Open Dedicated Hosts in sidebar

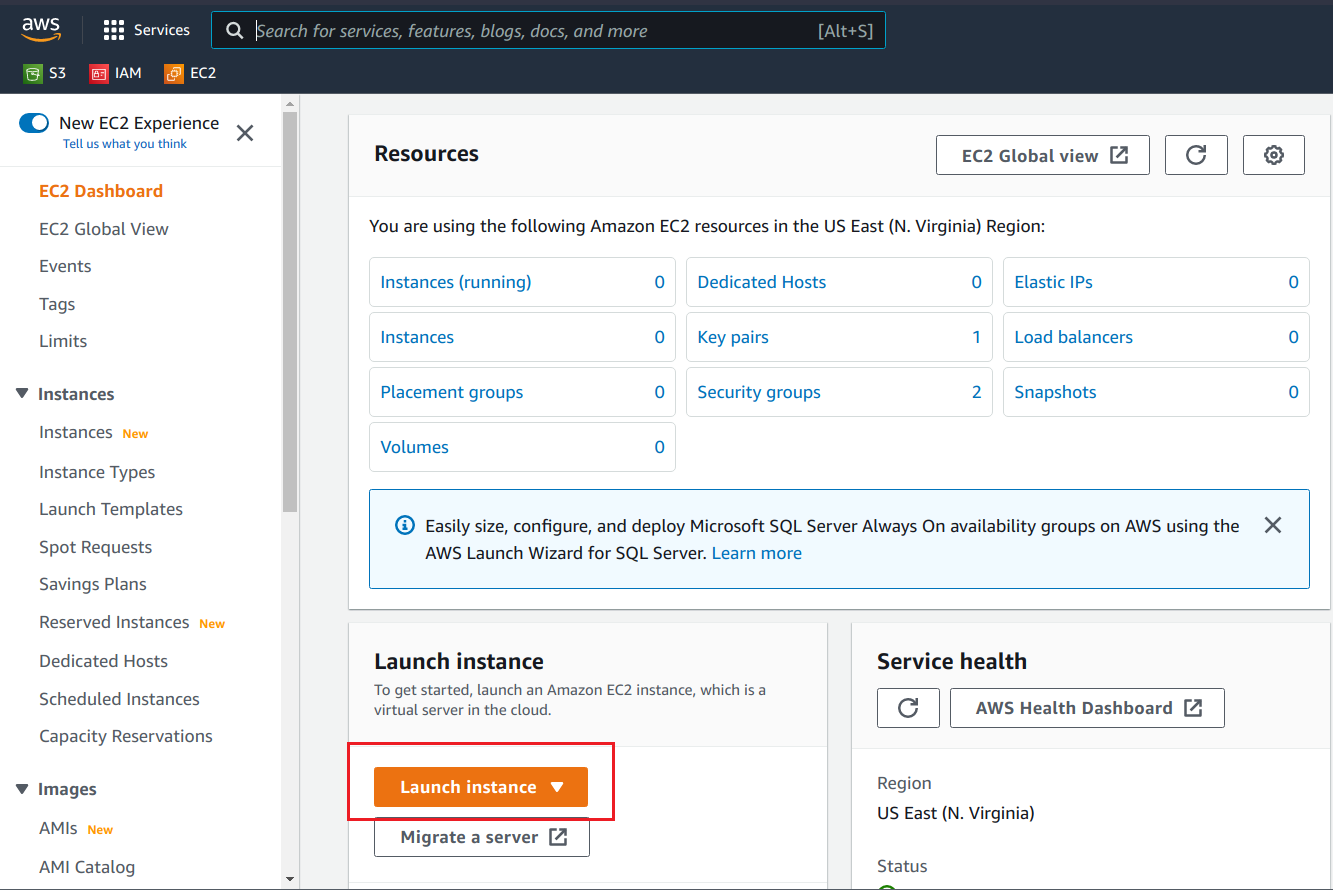104,661
